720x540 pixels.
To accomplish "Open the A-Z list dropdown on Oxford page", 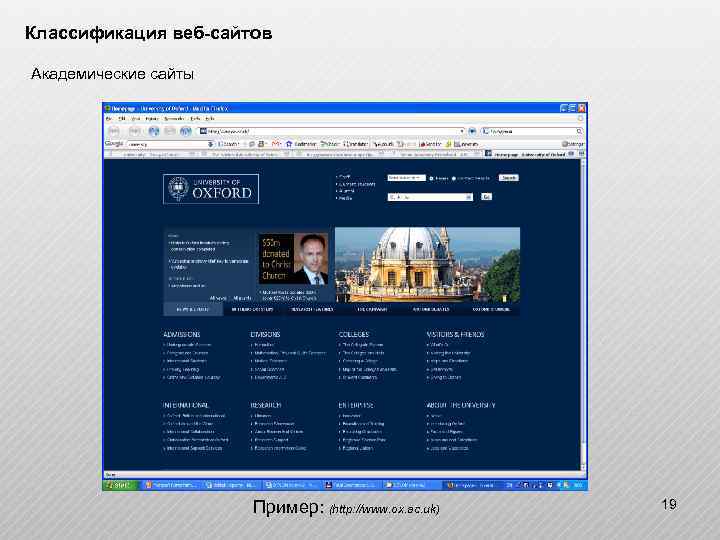I will pos(430,197).
